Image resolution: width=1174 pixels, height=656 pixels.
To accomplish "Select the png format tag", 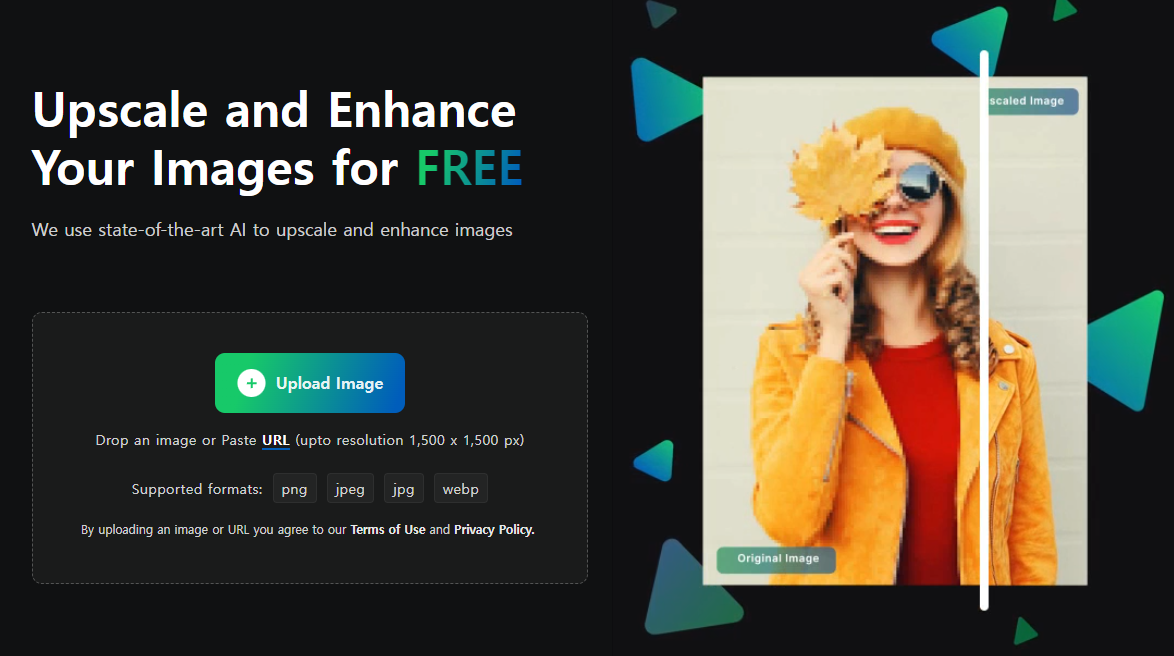I will click(294, 489).
